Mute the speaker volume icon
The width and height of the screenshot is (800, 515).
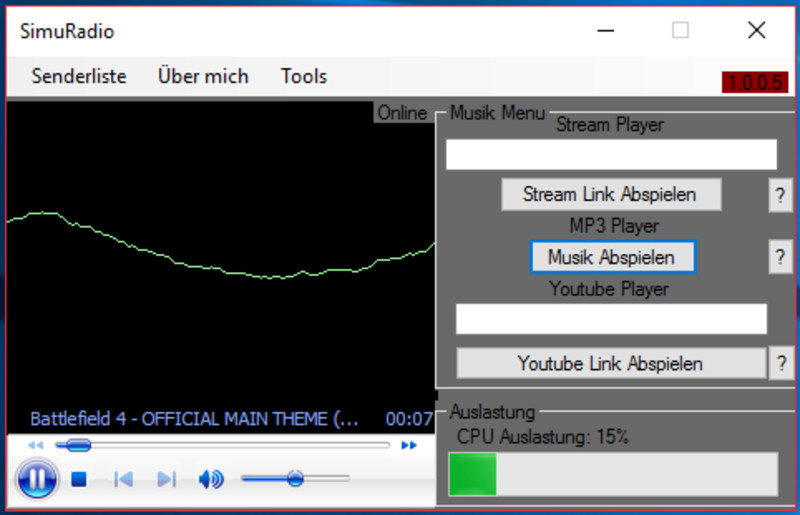210,480
